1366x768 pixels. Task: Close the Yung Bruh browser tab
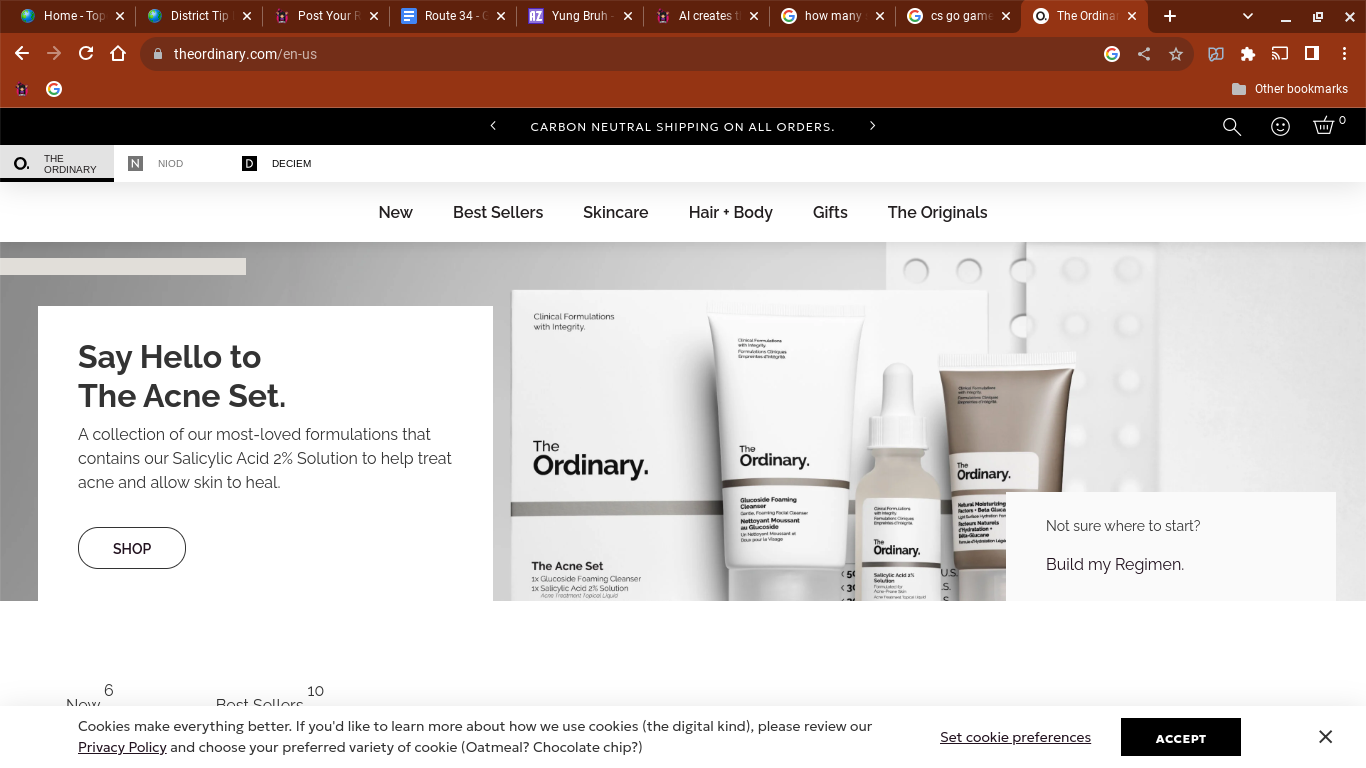[x=627, y=16]
